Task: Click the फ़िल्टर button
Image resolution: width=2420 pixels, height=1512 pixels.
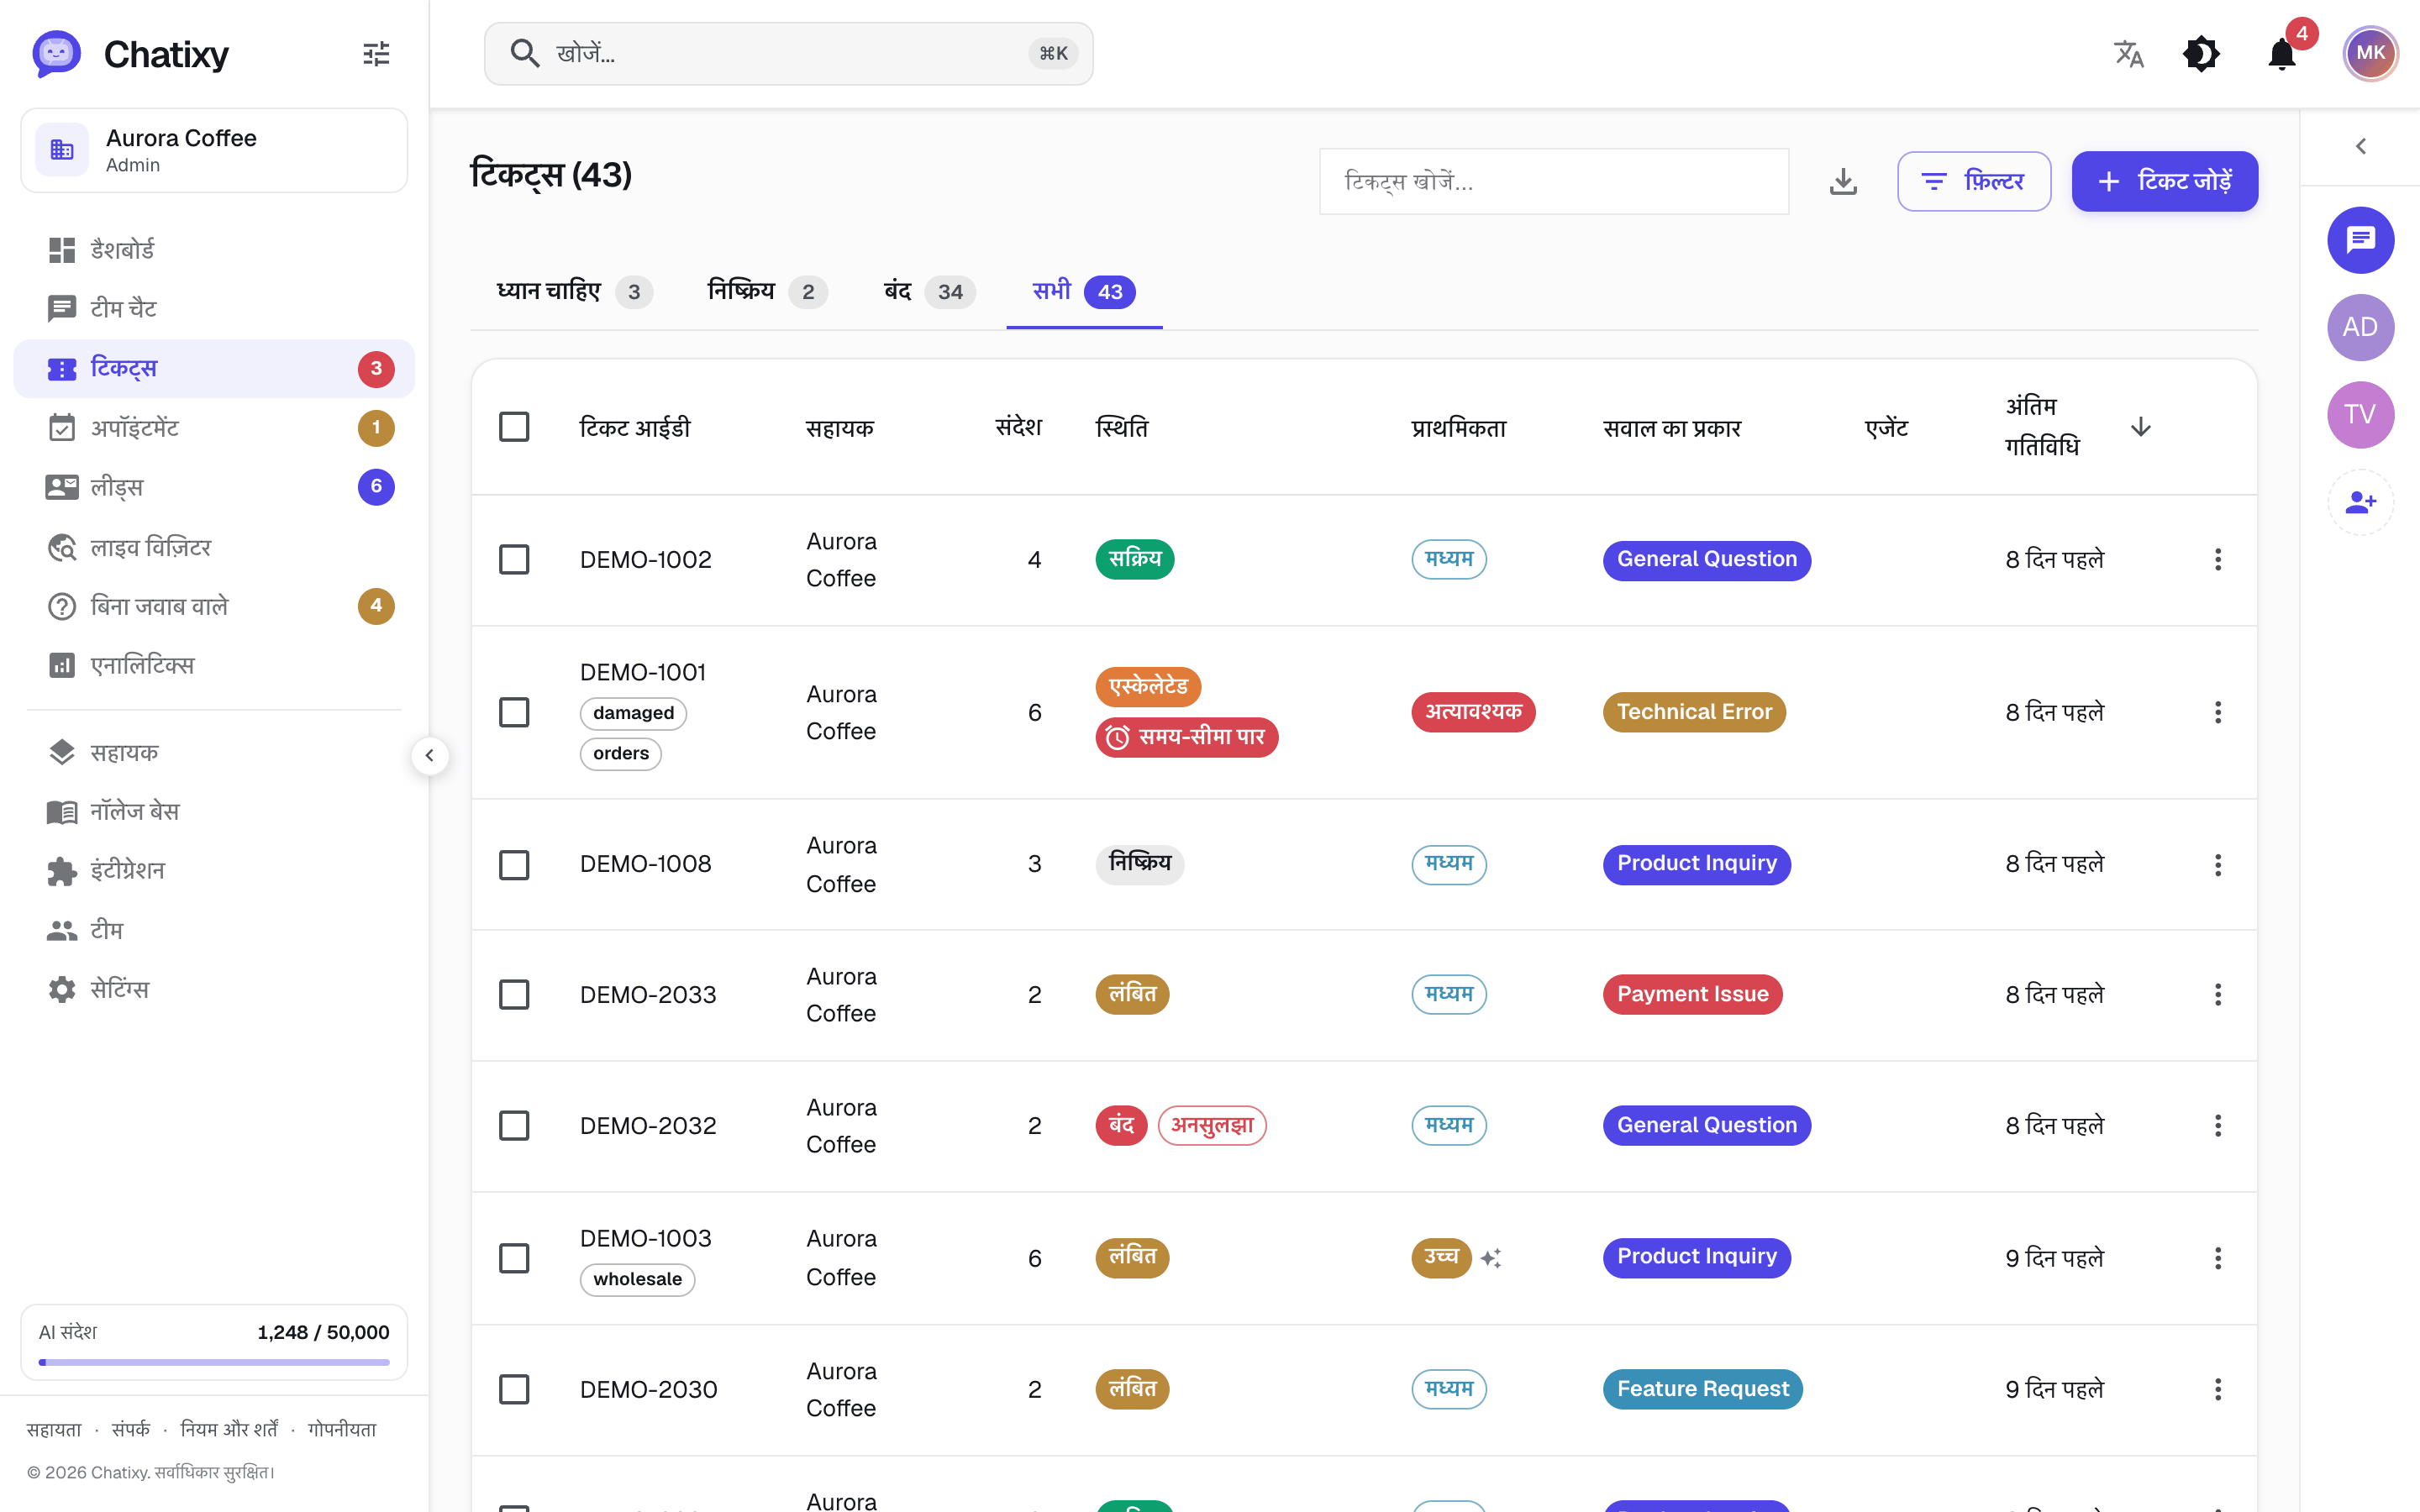Action: (x=1973, y=182)
